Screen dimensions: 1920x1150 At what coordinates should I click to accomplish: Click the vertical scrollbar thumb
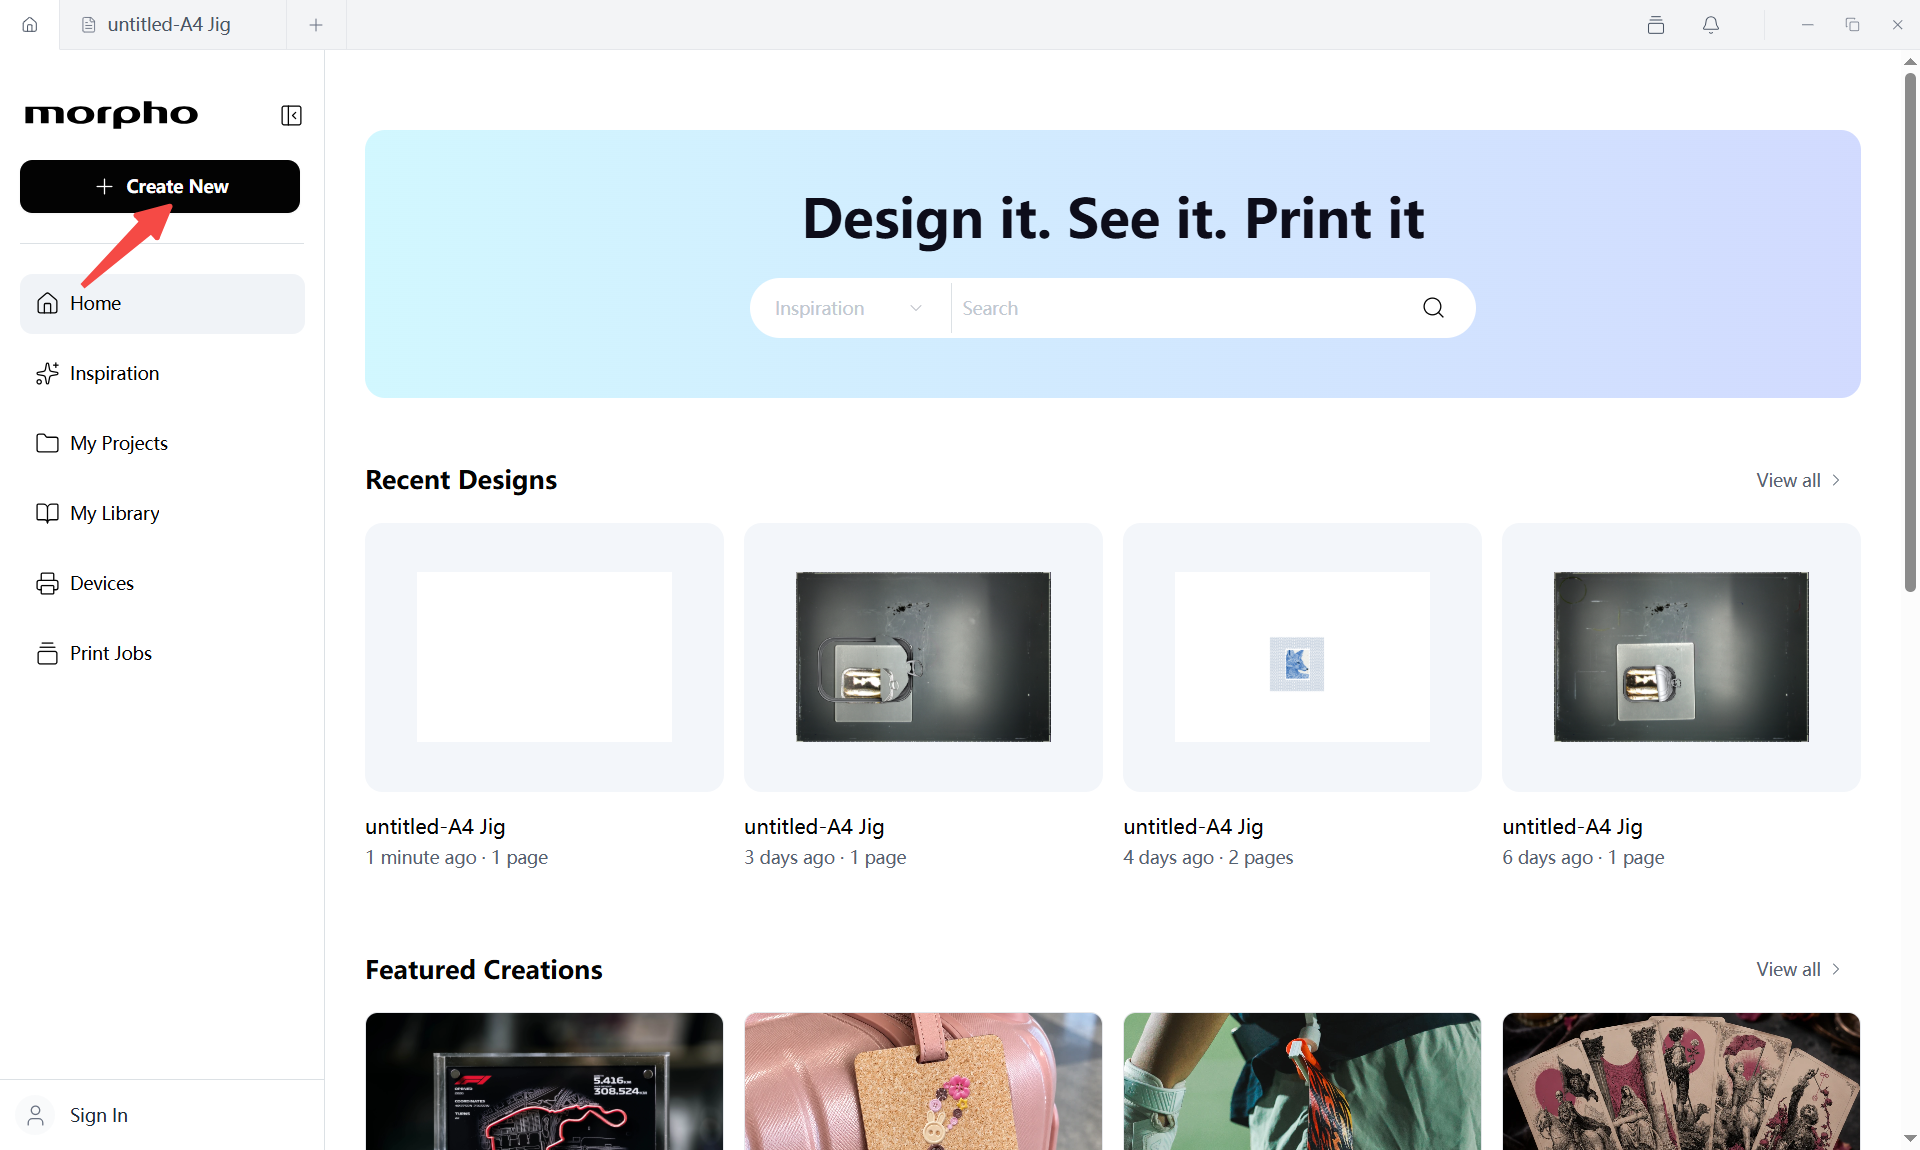(1910, 332)
